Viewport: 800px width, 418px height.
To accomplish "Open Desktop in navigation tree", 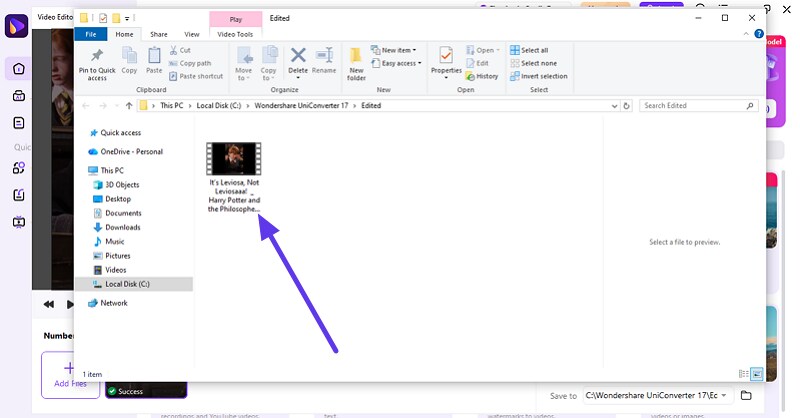I will pos(112,199).
